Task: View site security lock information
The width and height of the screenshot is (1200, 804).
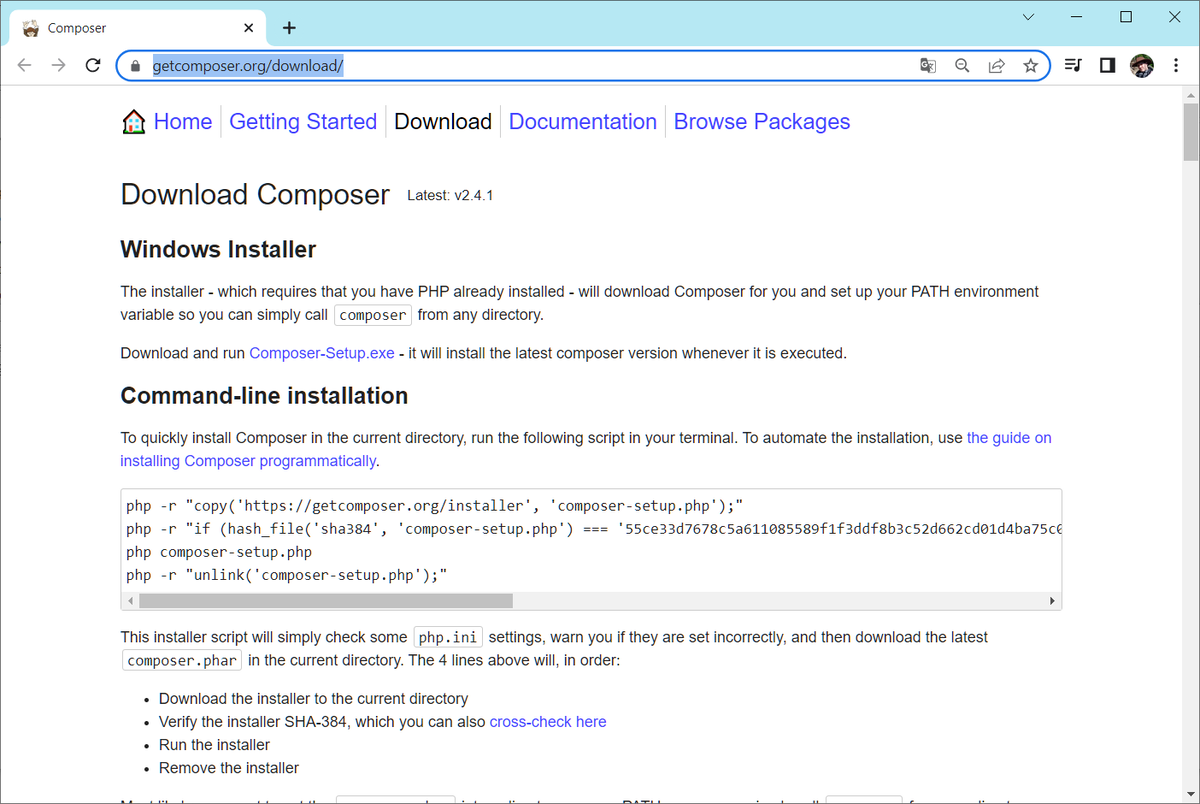Action: (136, 66)
